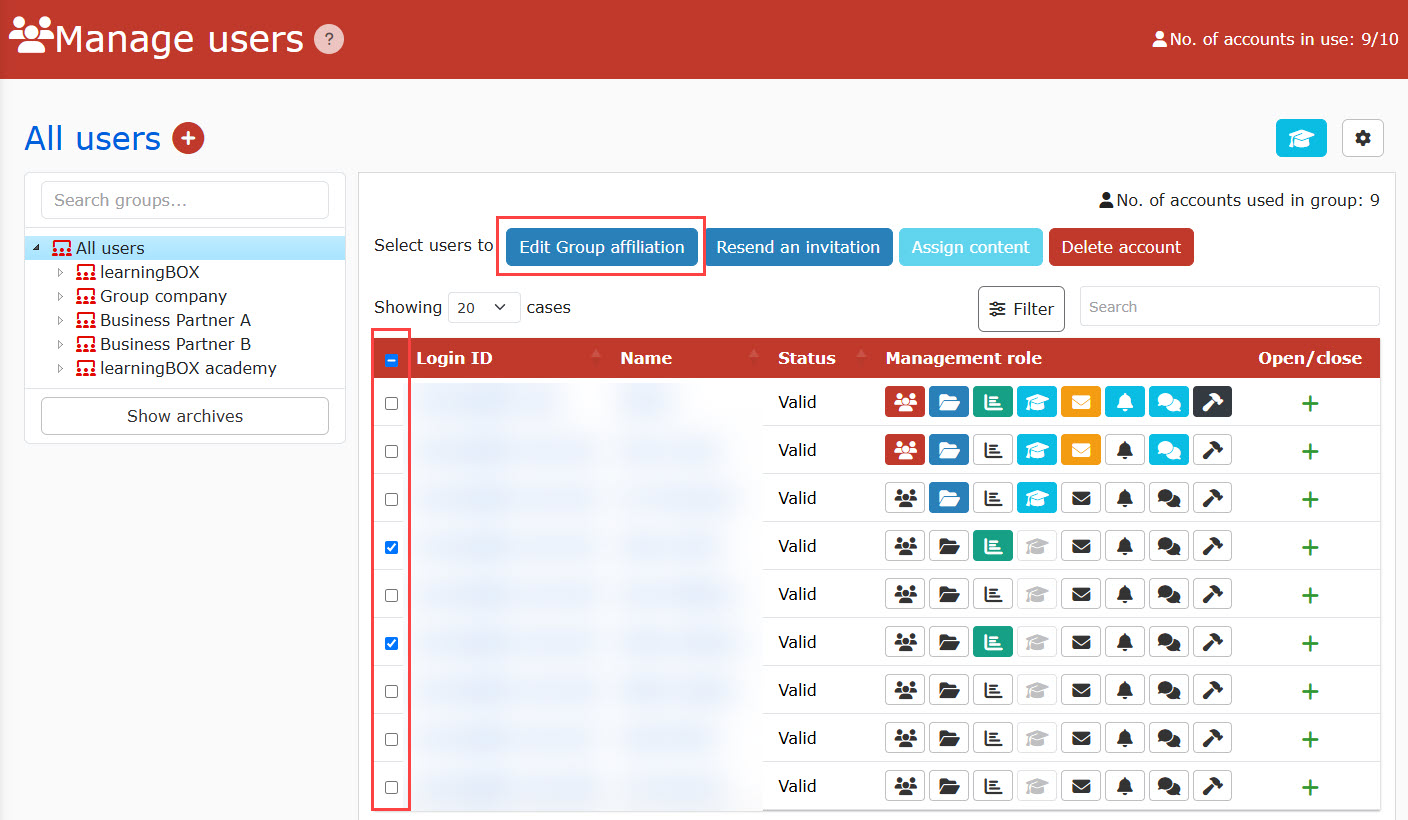Click the graduation cap button at top right
Viewport: 1408px width, 820px height.
1300,138
